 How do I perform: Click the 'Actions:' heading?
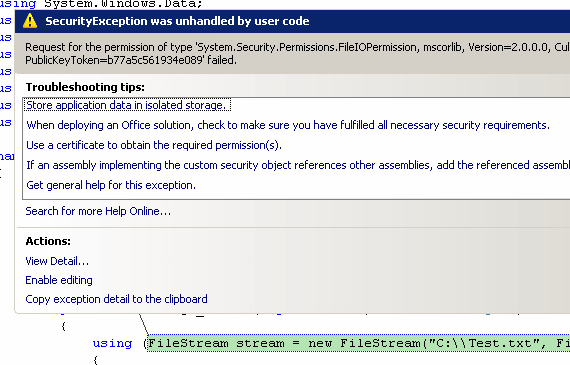tap(48, 241)
